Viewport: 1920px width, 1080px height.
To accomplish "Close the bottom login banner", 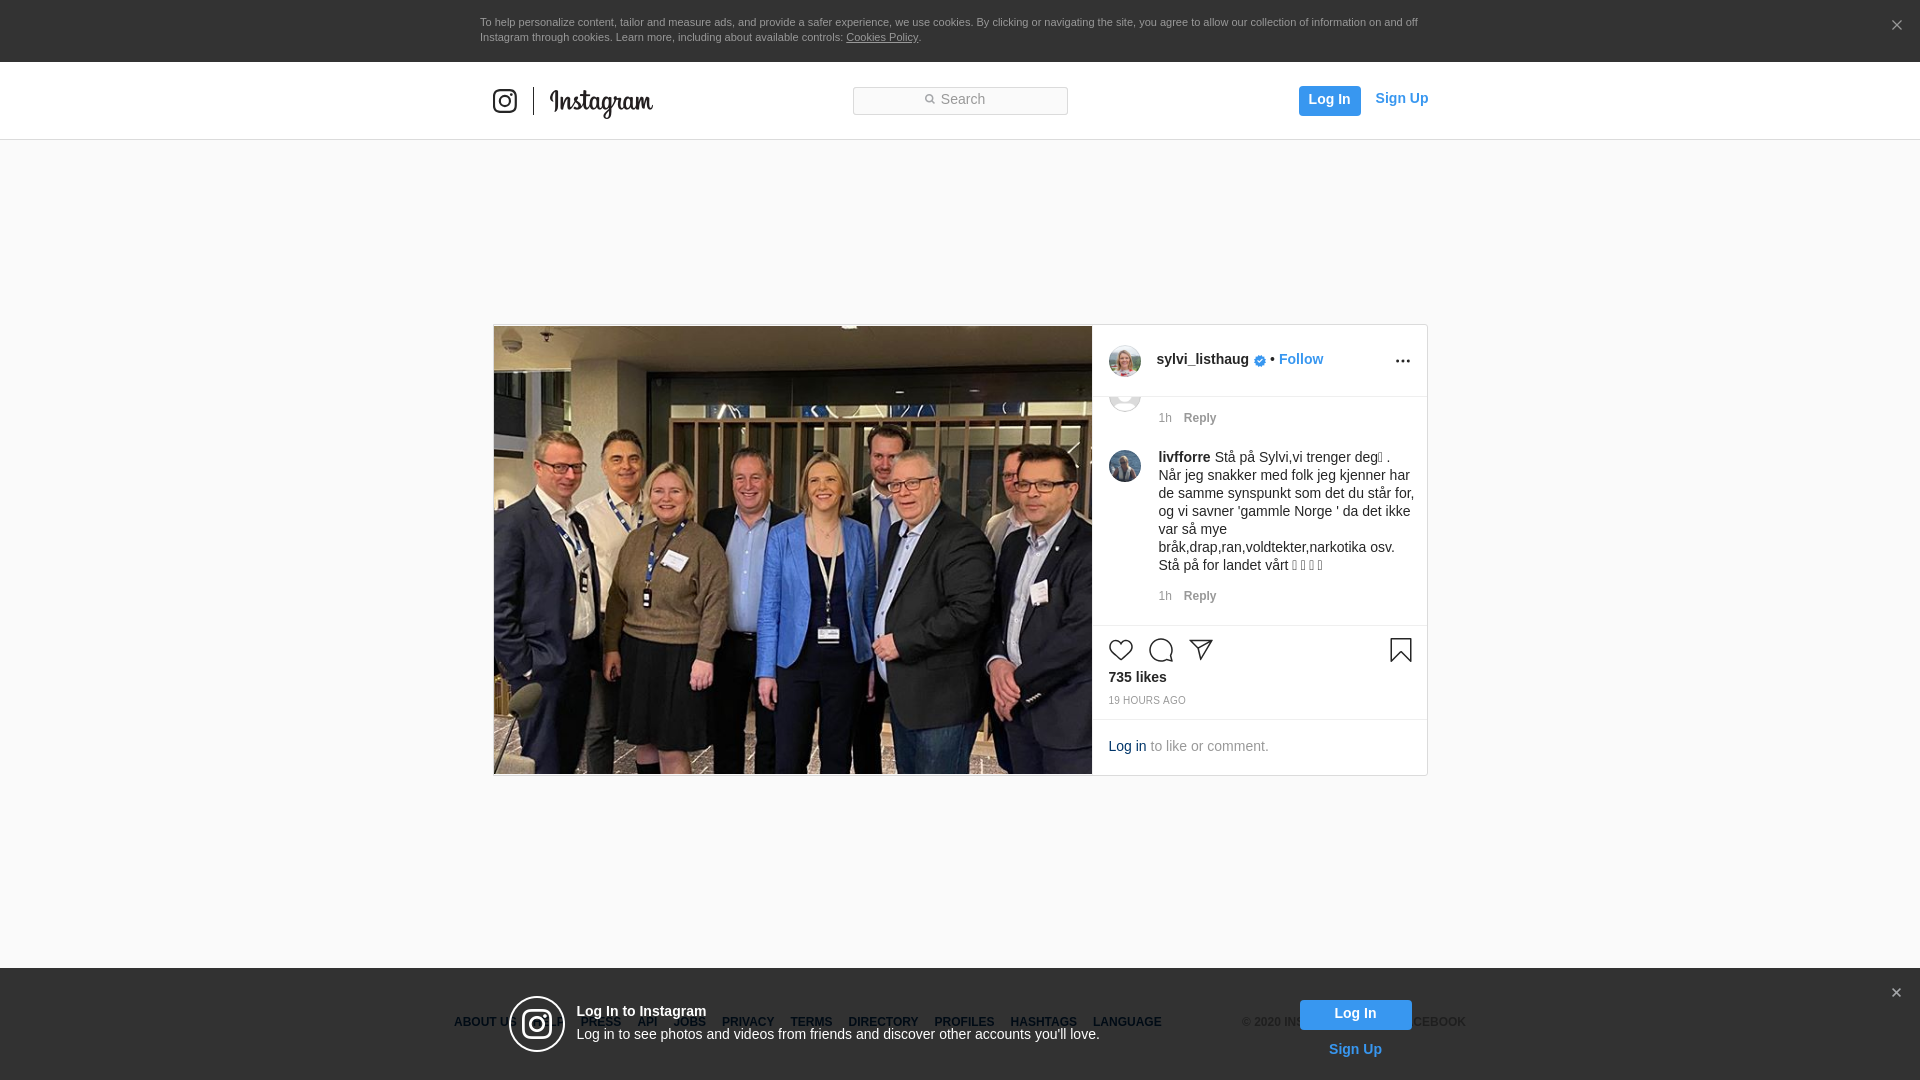I will click(x=1896, y=993).
